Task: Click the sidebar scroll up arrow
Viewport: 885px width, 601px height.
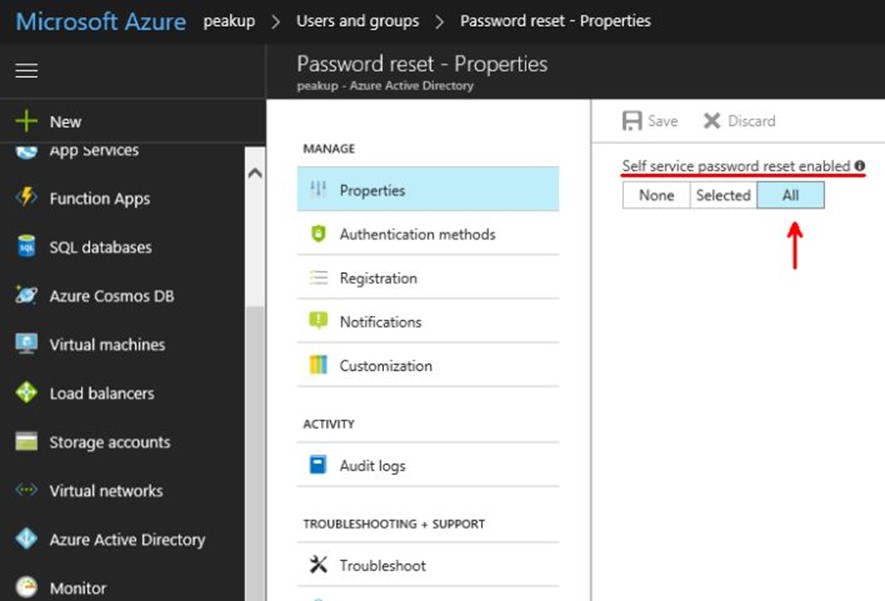Action: pyautogui.click(x=255, y=173)
